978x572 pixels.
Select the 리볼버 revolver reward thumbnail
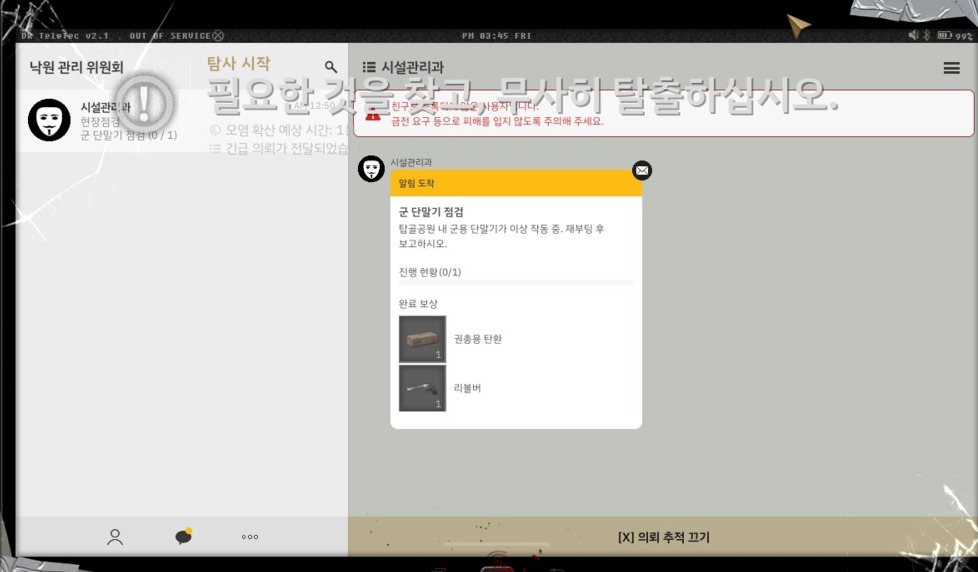pos(422,388)
